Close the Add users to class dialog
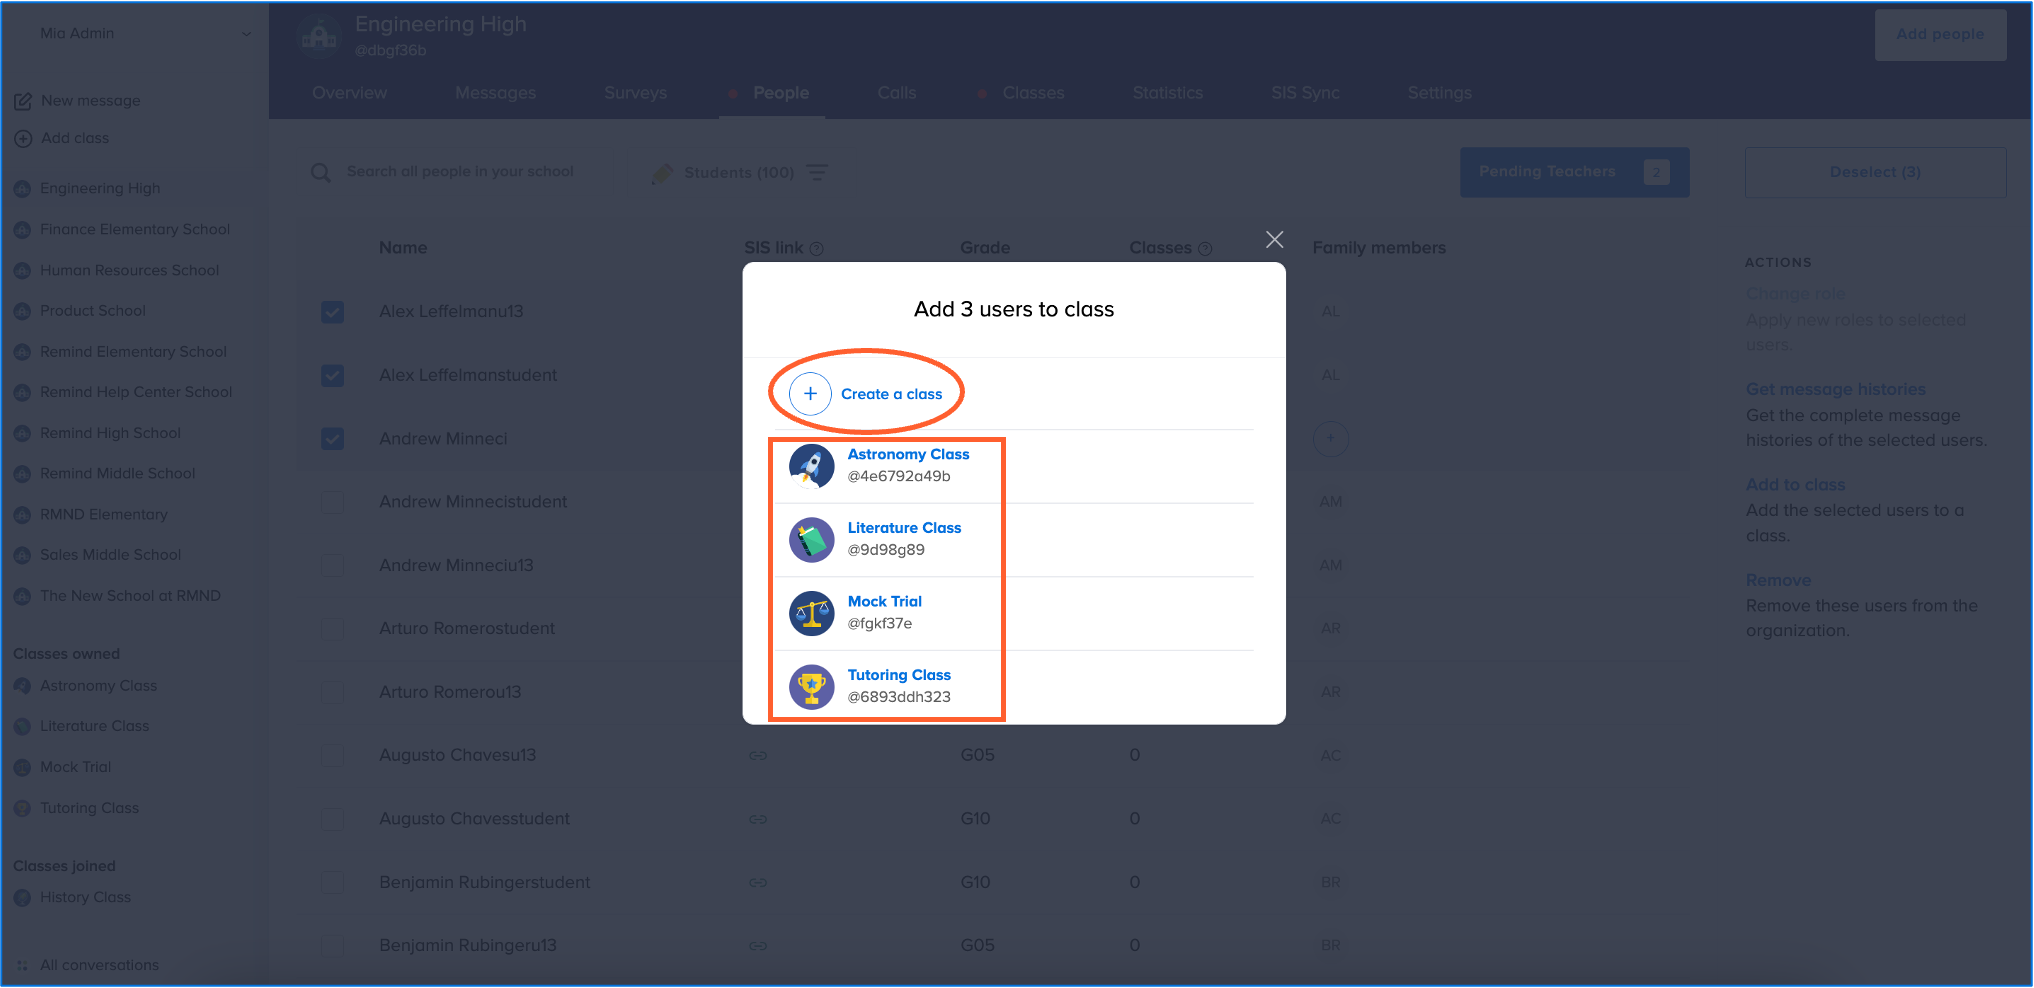 coord(1274,240)
